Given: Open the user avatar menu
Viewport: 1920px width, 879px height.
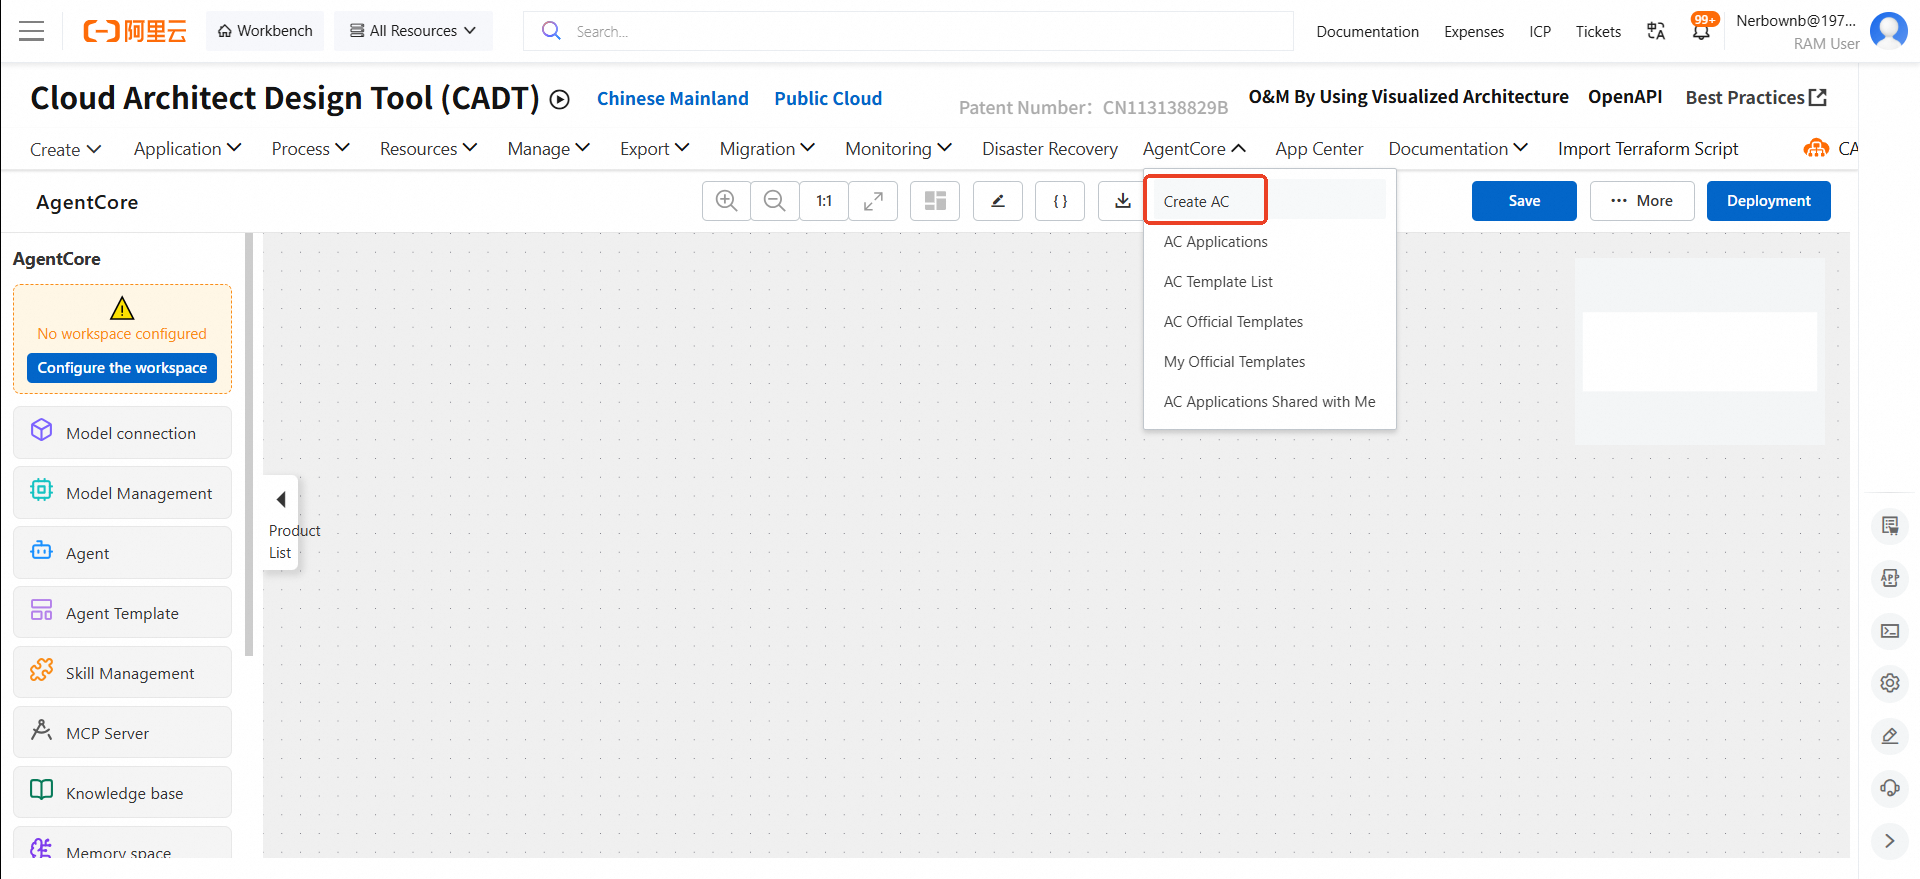Looking at the screenshot, I should (1889, 31).
